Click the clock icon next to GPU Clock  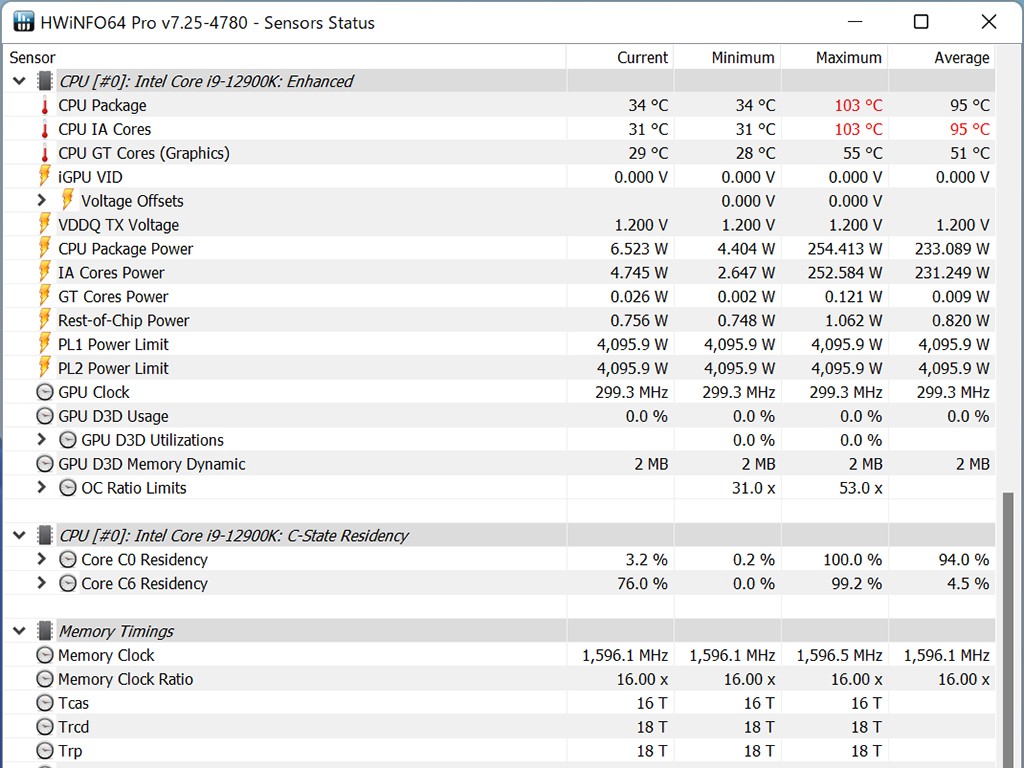[x=44, y=392]
